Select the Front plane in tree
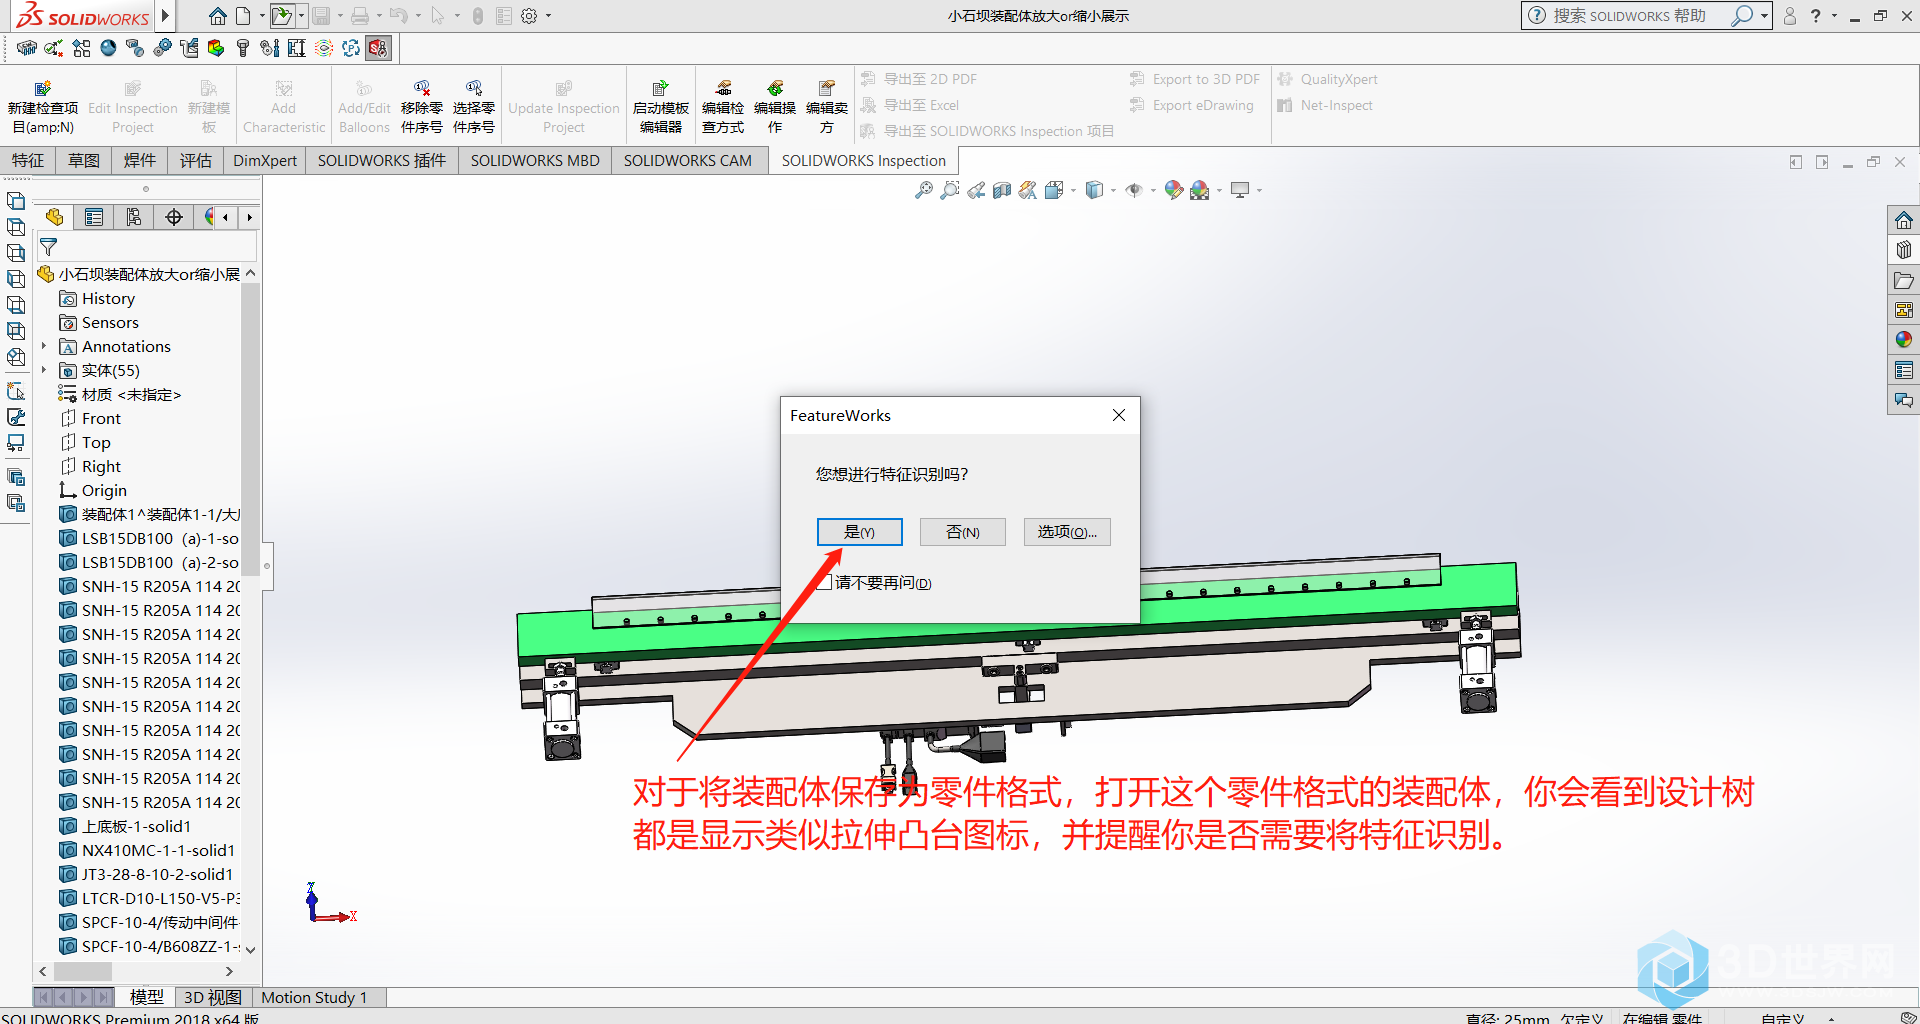The height and width of the screenshot is (1024, 1920). point(101,418)
